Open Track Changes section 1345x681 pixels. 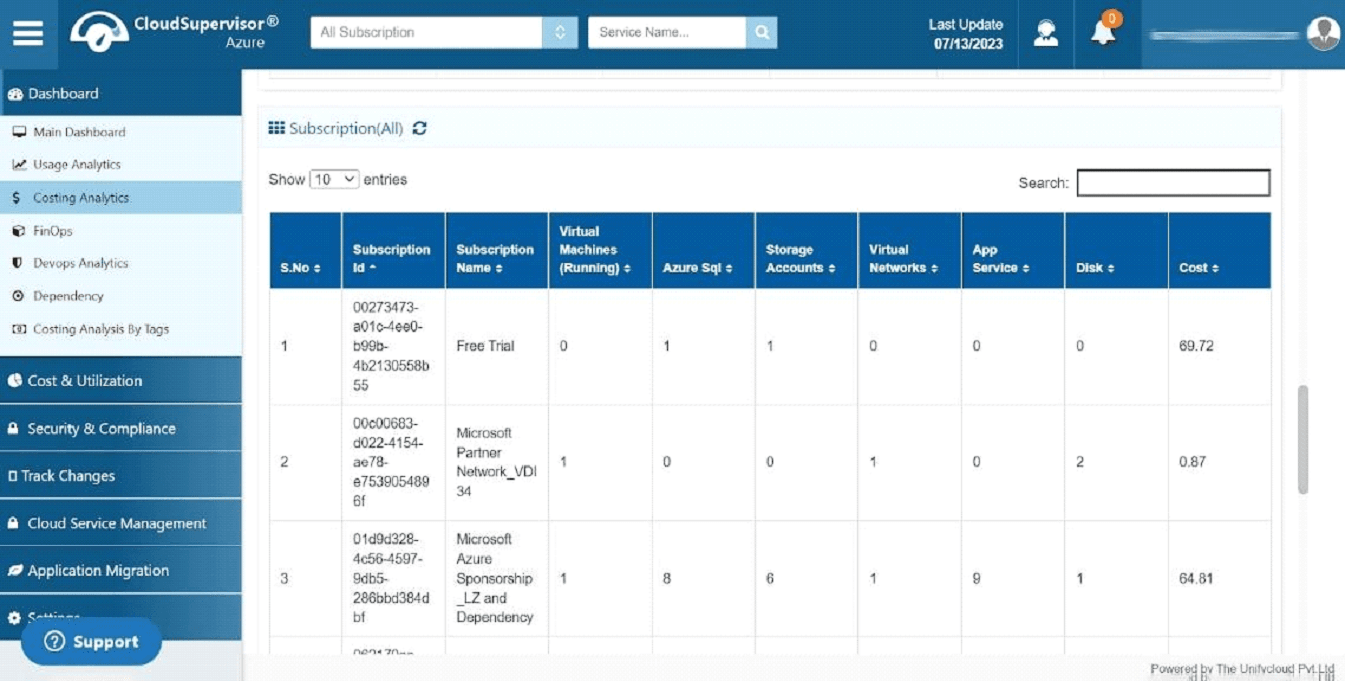click(x=121, y=476)
